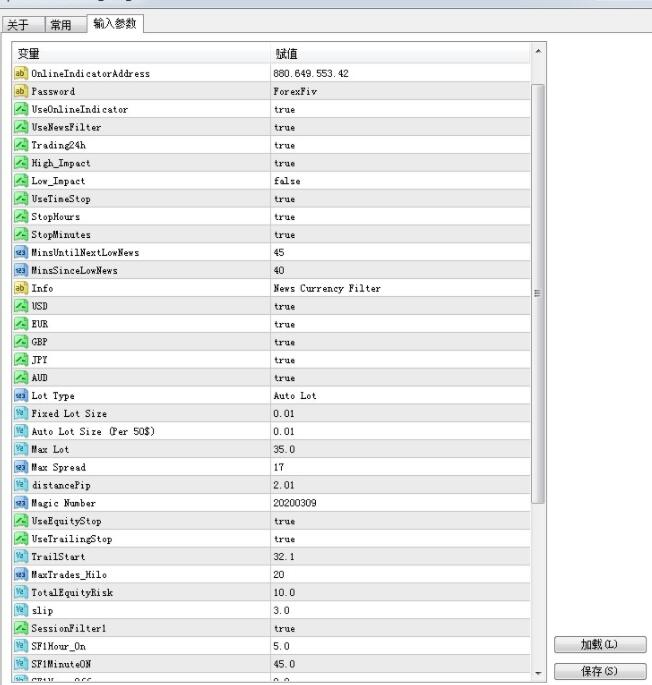Select the Lot Type value Auto Lot
652x685 pixels.
[295, 396]
